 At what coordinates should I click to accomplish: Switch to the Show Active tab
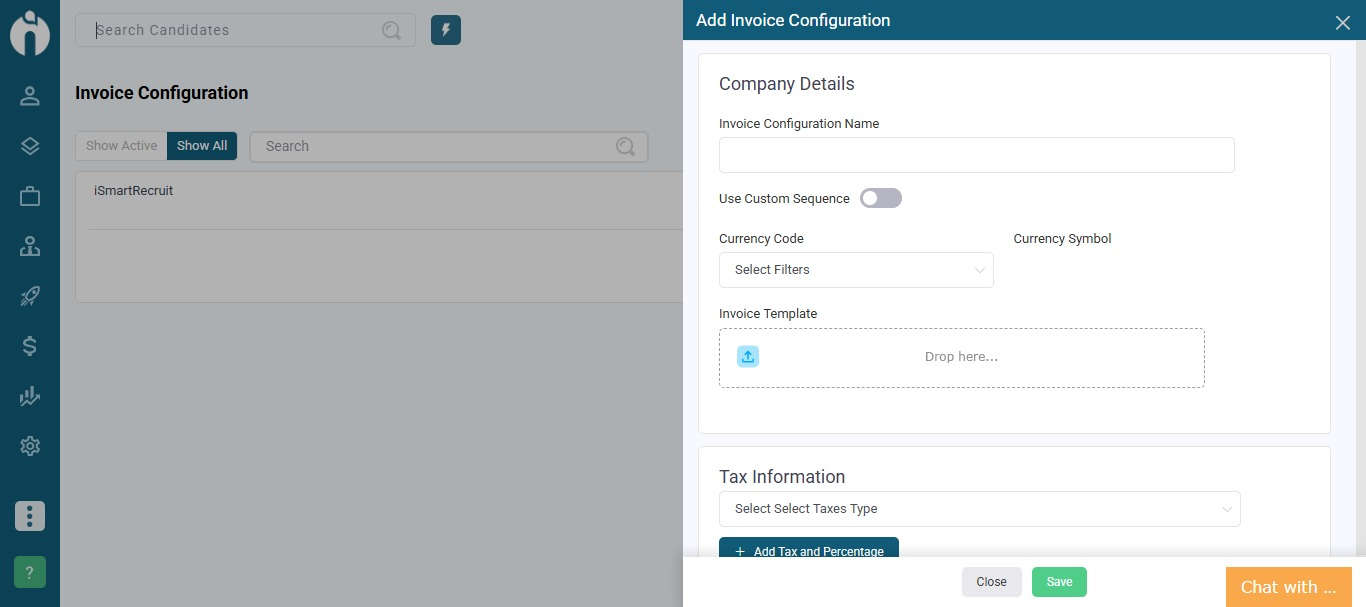pyautogui.click(x=121, y=146)
